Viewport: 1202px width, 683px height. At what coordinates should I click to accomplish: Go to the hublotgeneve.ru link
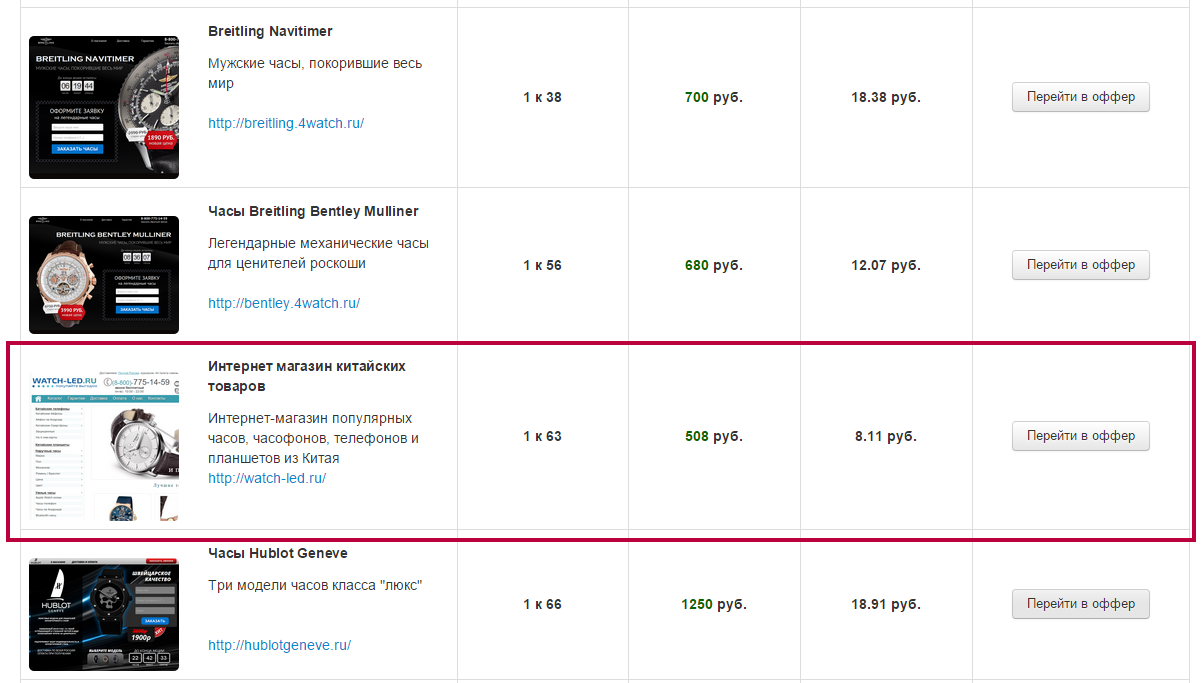pyautogui.click(x=279, y=645)
